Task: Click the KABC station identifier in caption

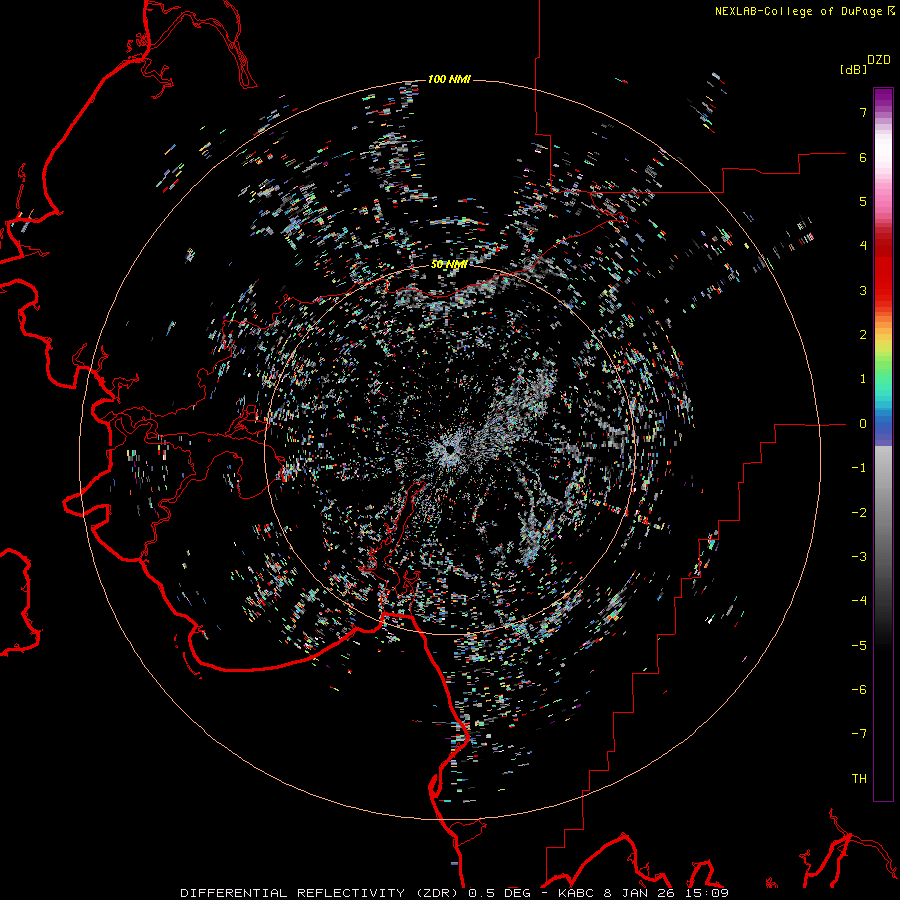Action: pos(576,893)
